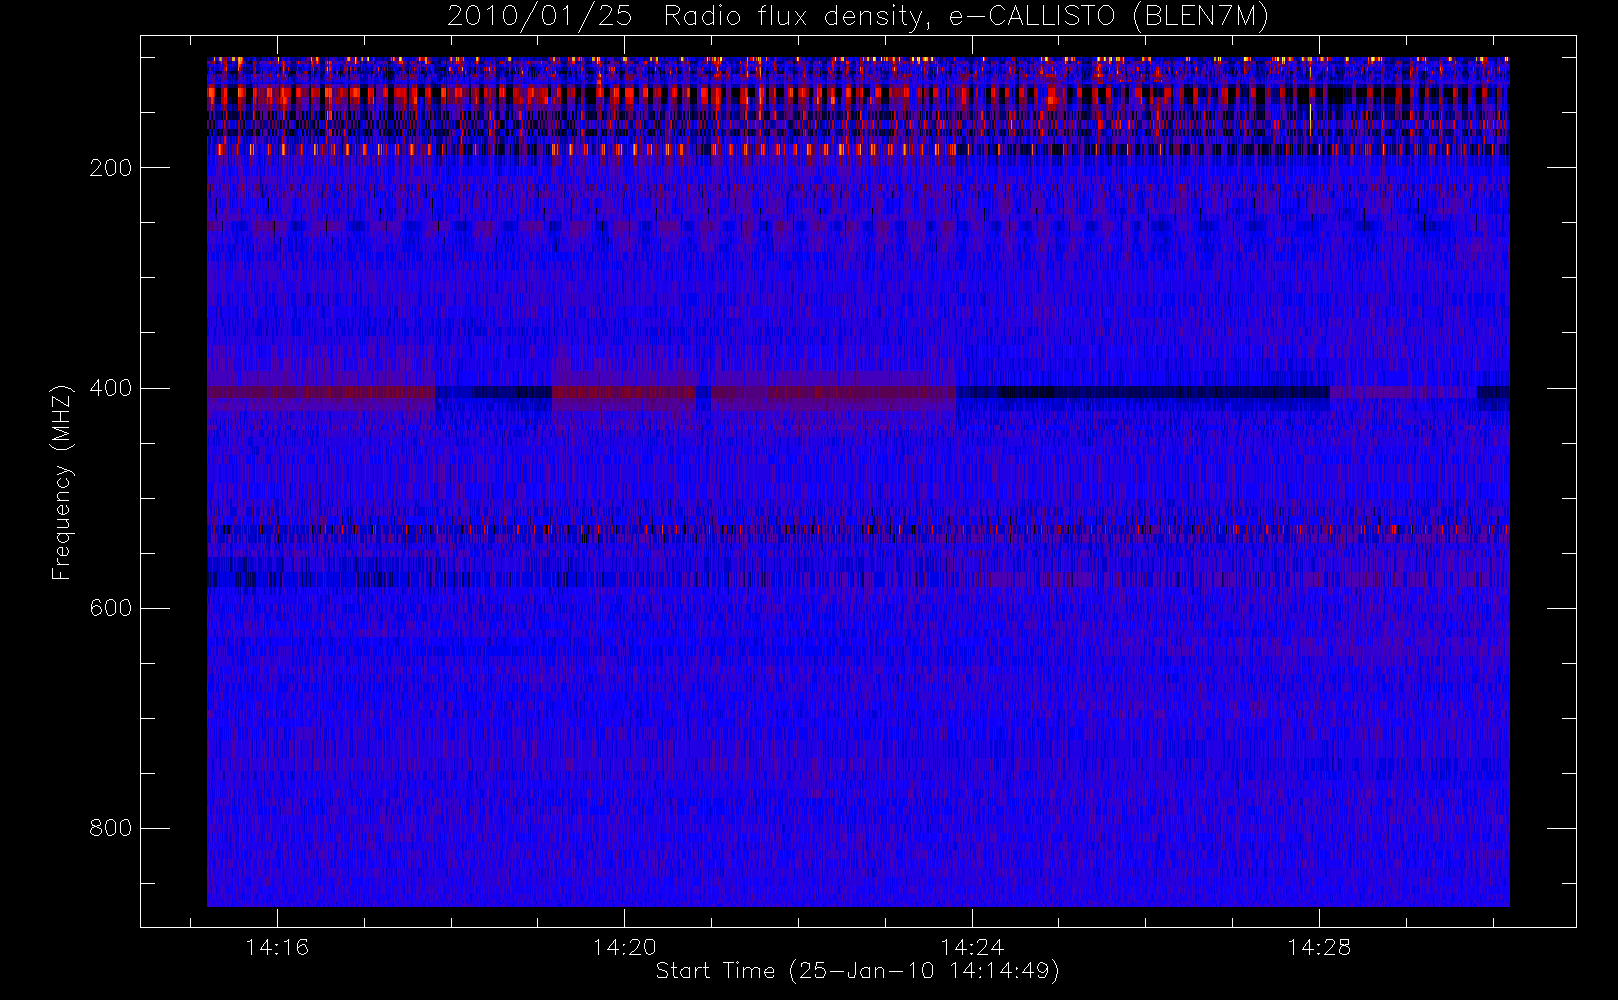Click the 600 frequency tick label
The image size is (1618, 1000).
(111, 608)
